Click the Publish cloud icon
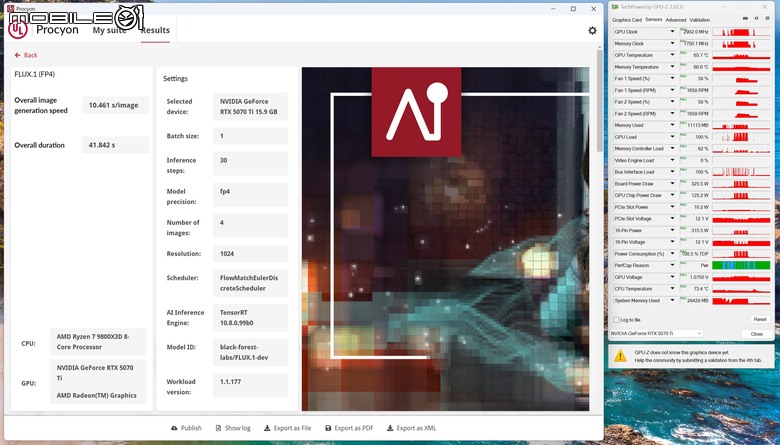Viewport: 780px width, 445px height. pos(174,428)
